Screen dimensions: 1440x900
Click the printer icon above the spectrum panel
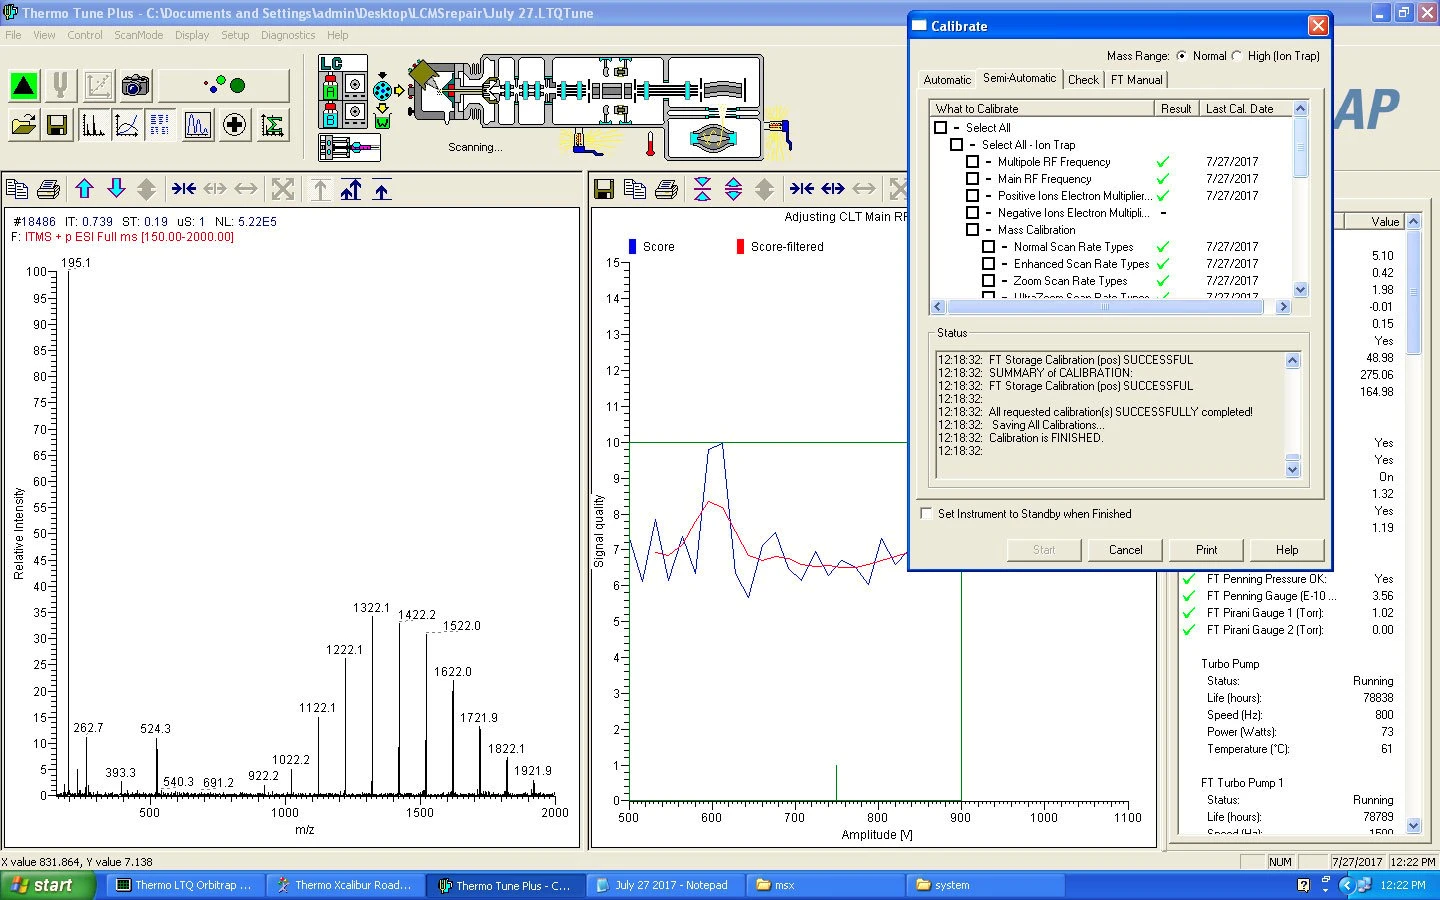(x=48, y=189)
